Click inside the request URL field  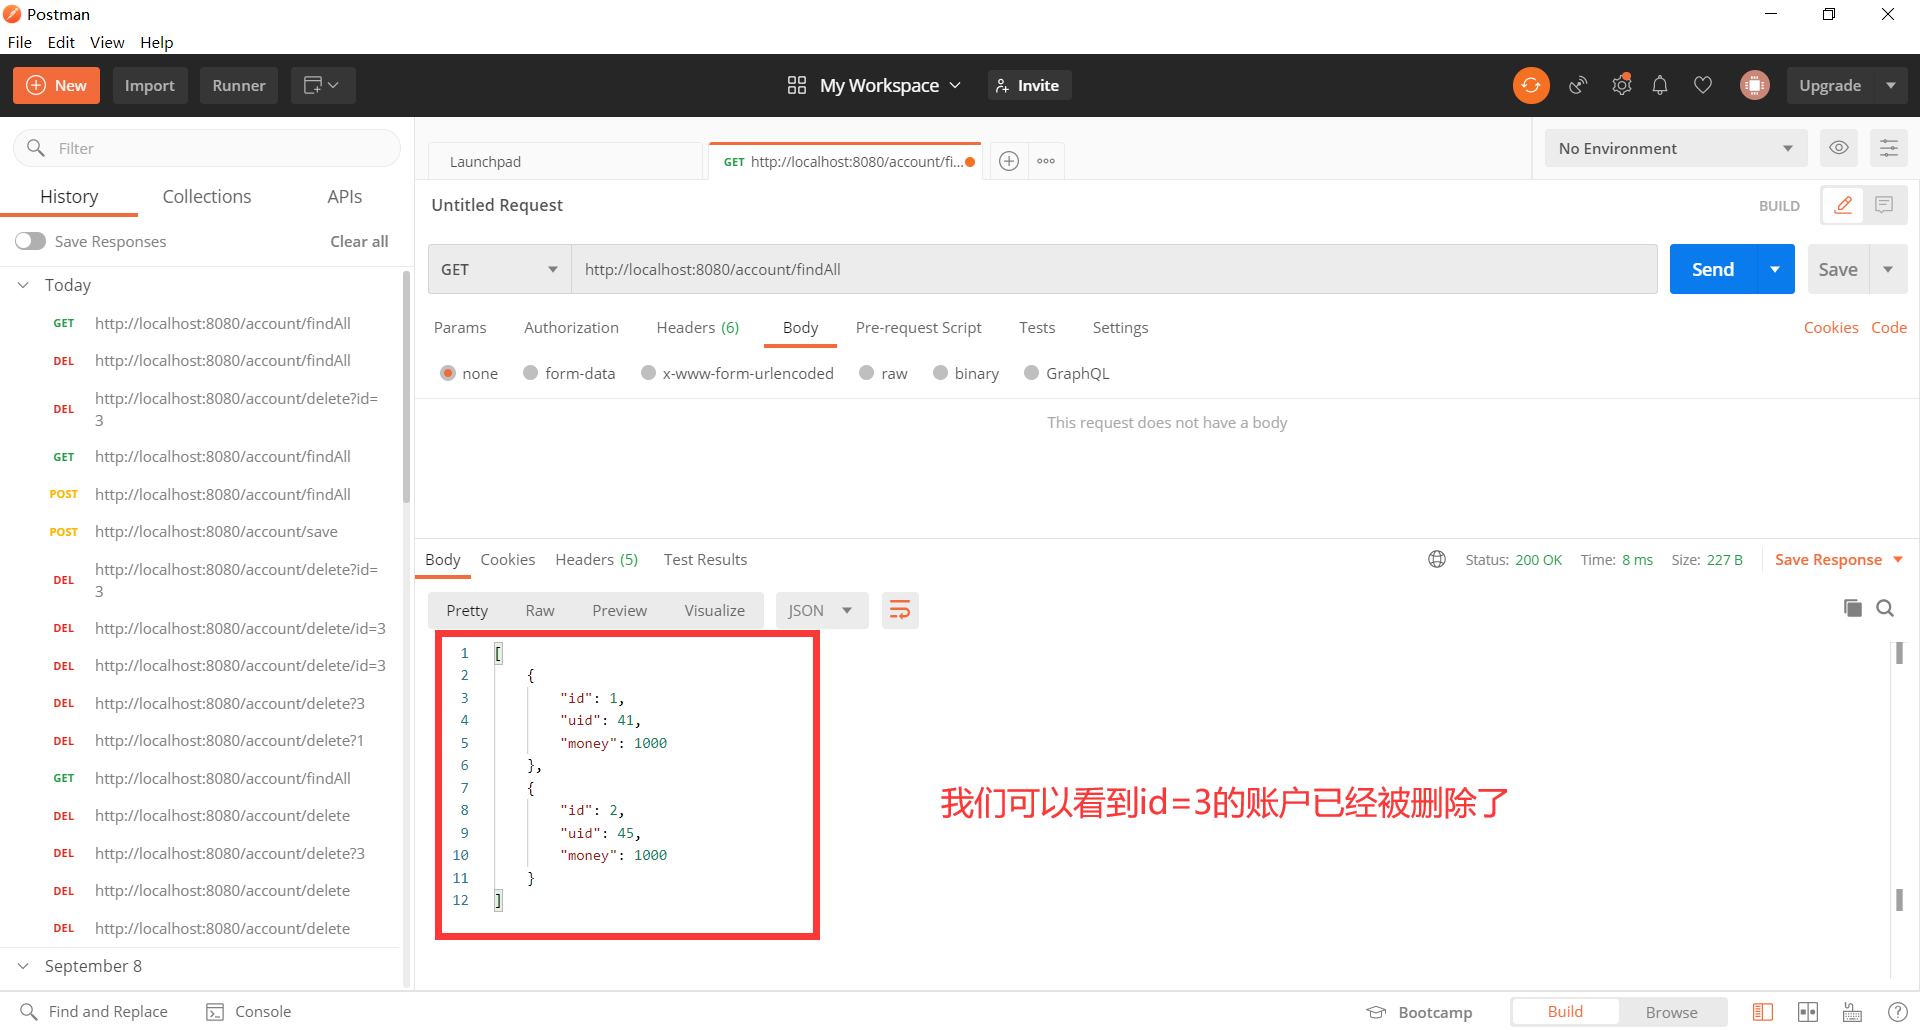coord(1000,269)
